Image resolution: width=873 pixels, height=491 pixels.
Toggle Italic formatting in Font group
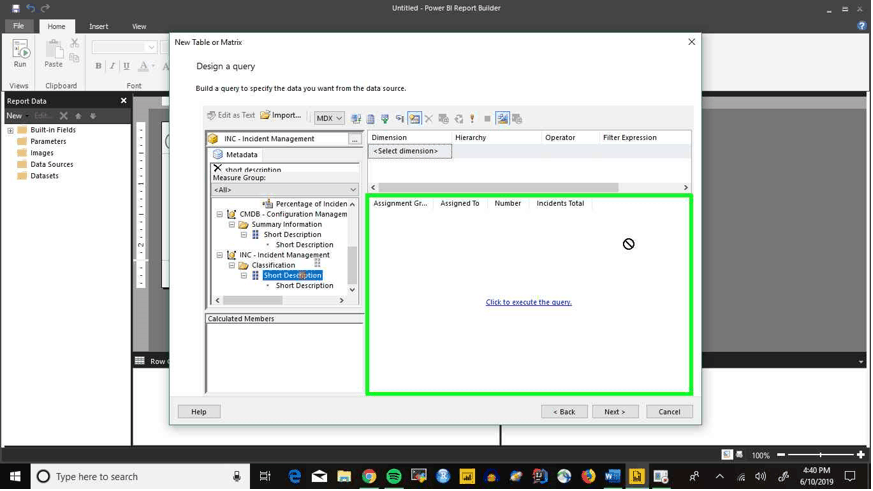[112, 66]
